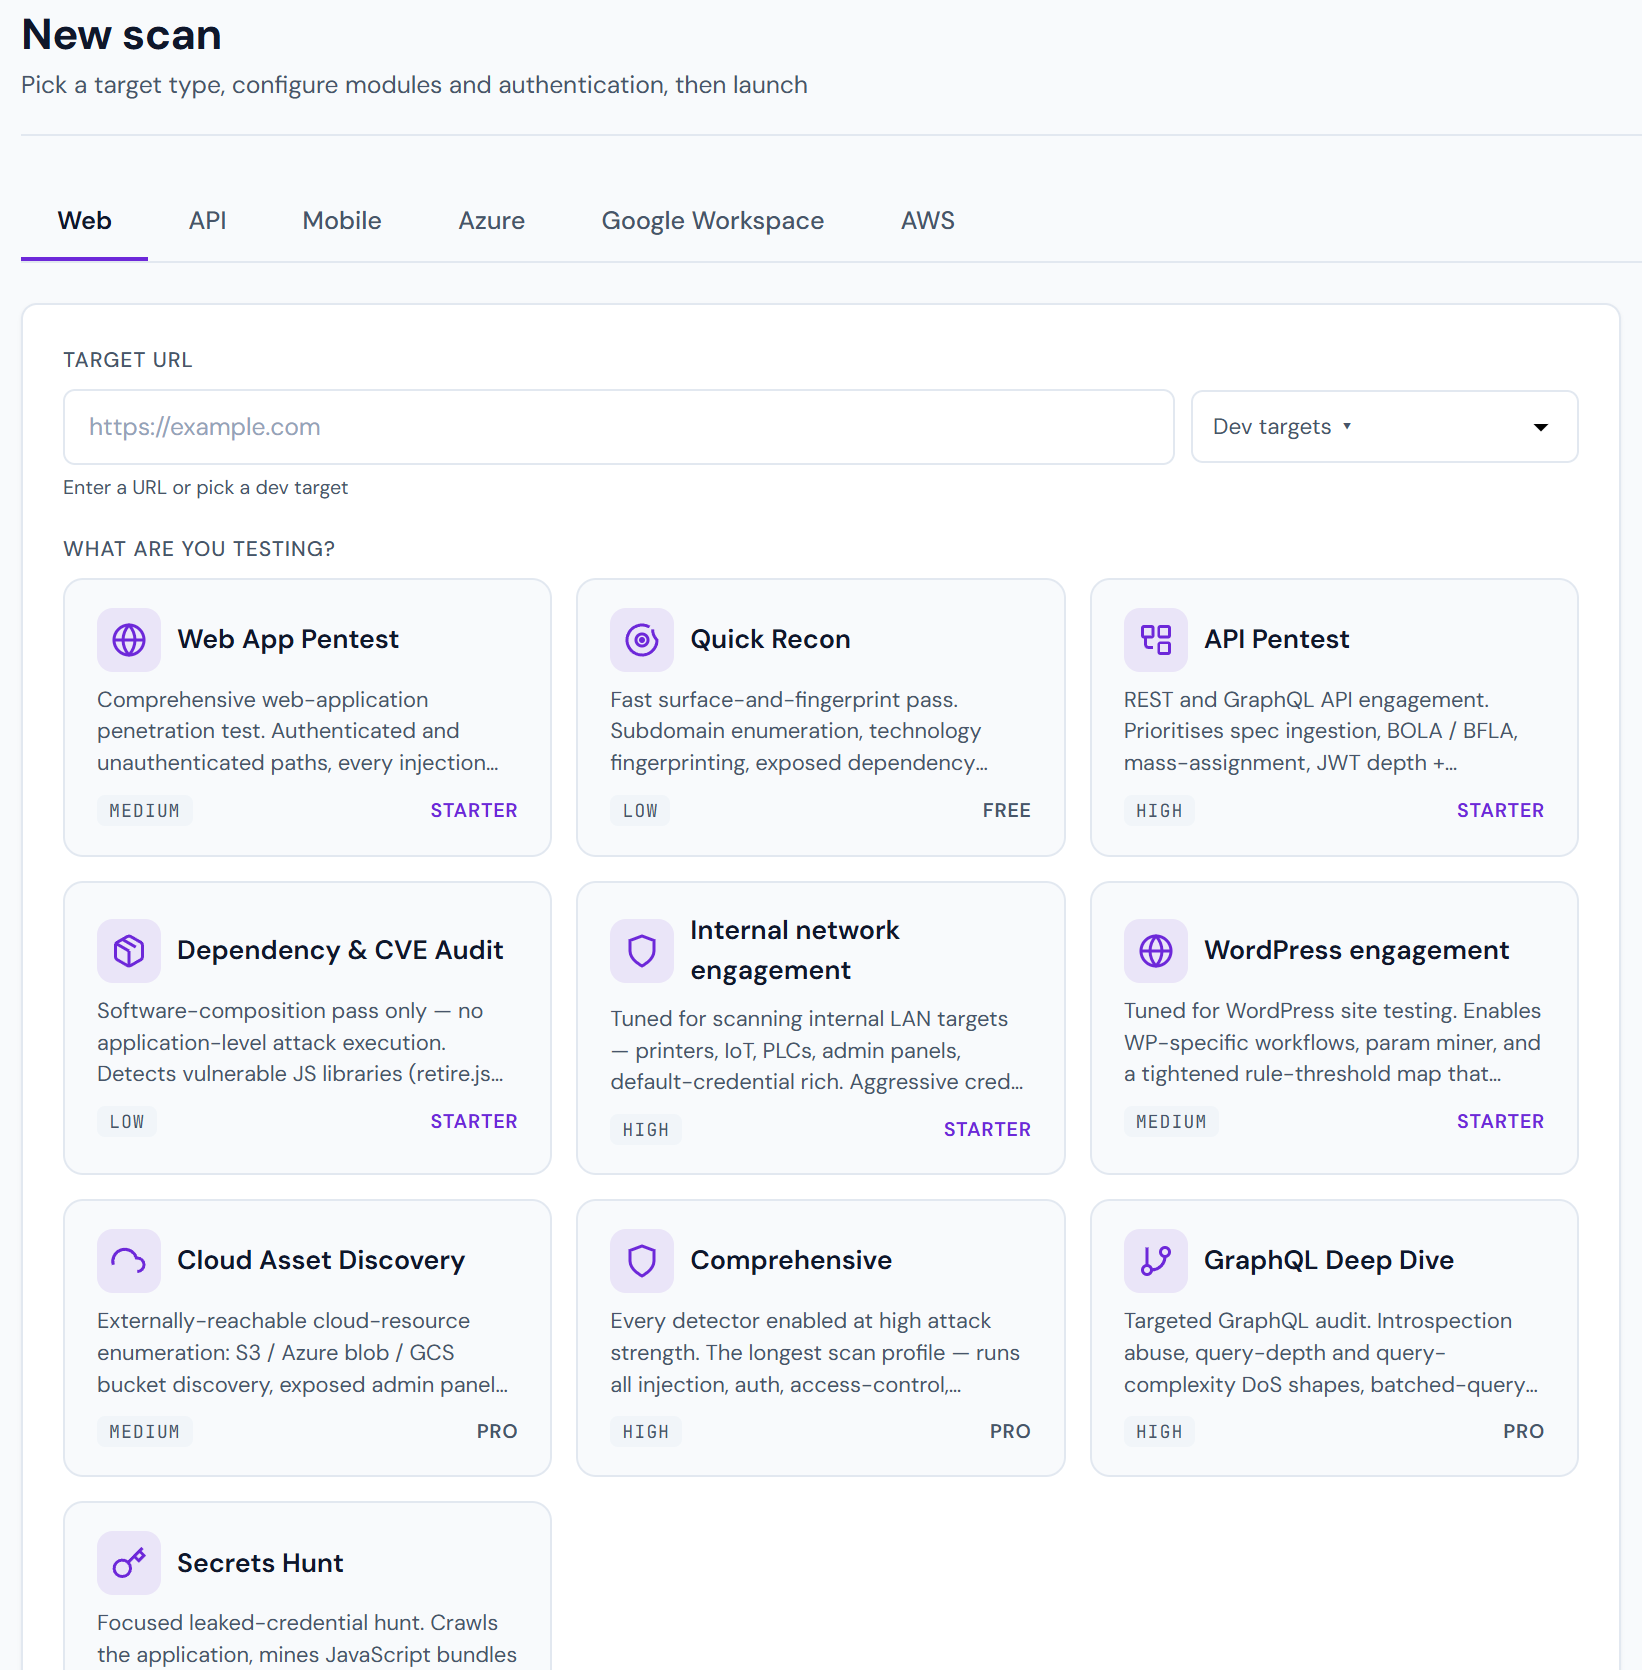The height and width of the screenshot is (1670, 1642).
Task: Click STARTER label on Dependency & CVE Audit
Action: click(474, 1122)
